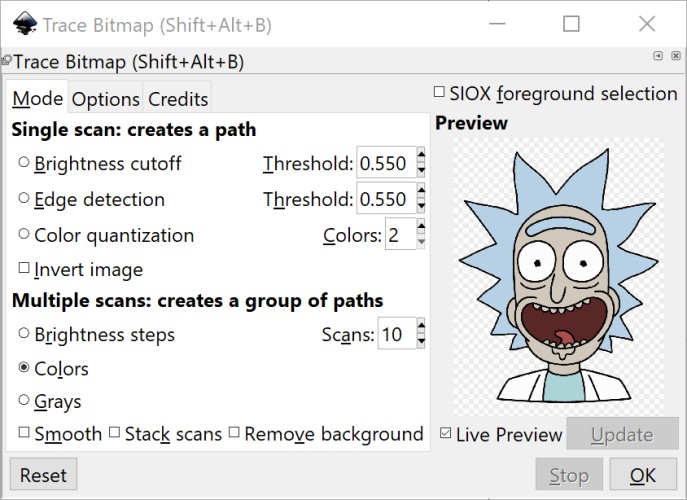This screenshot has height=500, width=687.
Task: Click the Colors number input field
Action: (x=400, y=234)
